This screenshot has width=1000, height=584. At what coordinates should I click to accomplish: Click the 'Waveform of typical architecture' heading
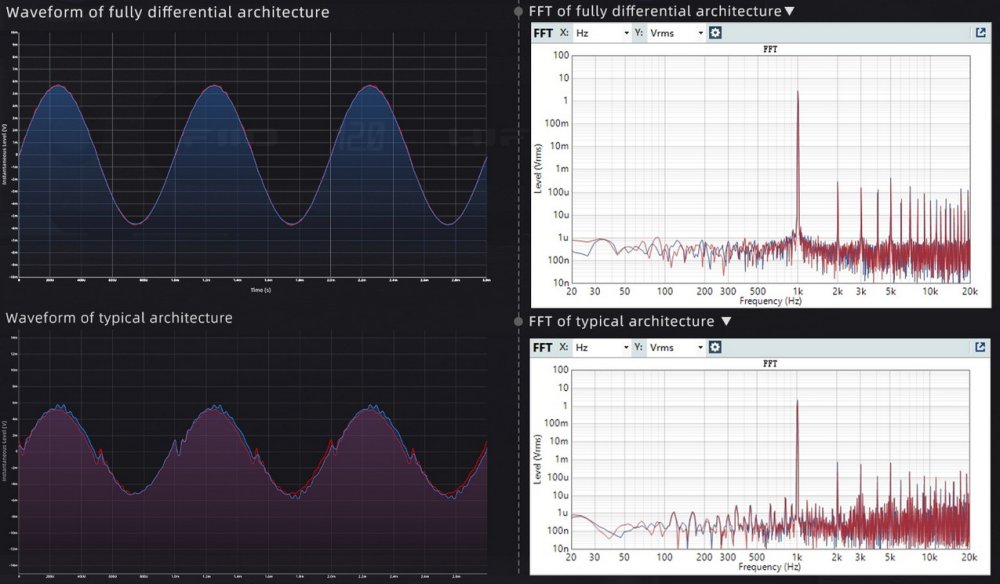point(119,318)
